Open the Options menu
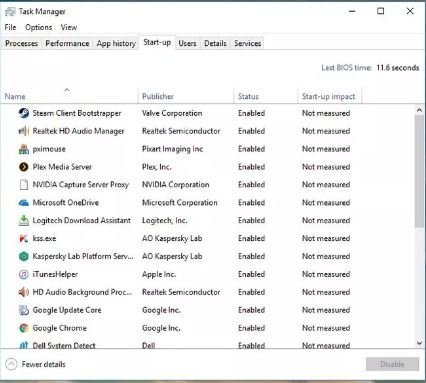The height and width of the screenshot is (383, 426). click(x=39, y=27)
